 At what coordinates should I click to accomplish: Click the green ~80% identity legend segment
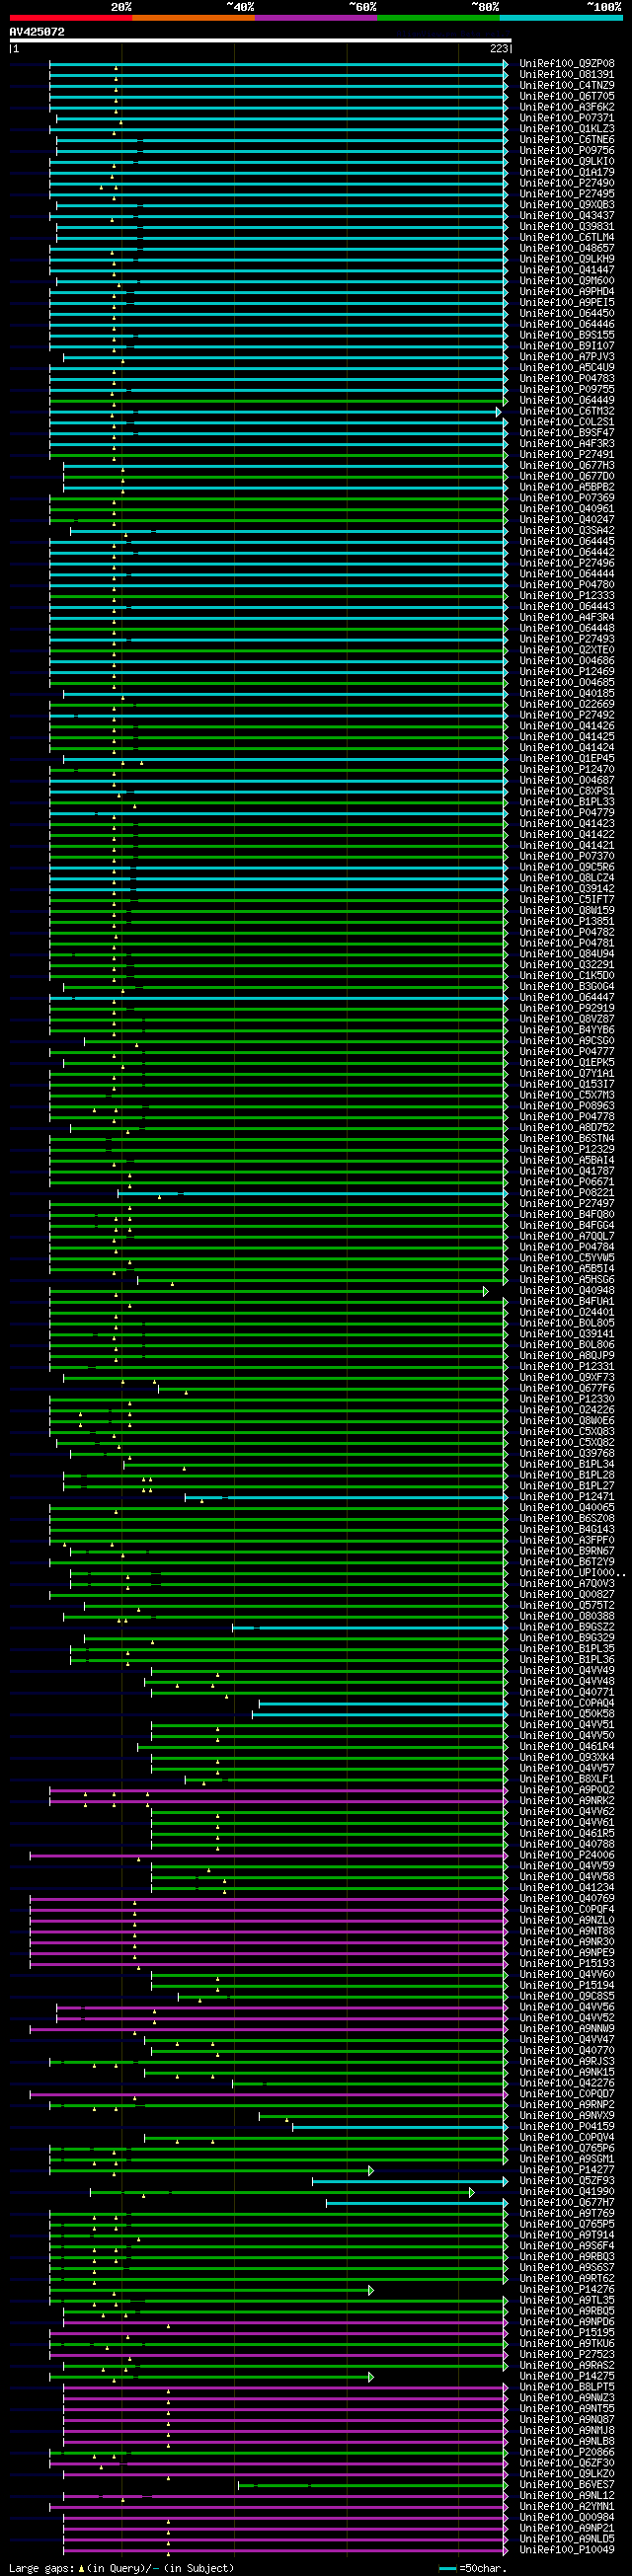tap(438, 18)
